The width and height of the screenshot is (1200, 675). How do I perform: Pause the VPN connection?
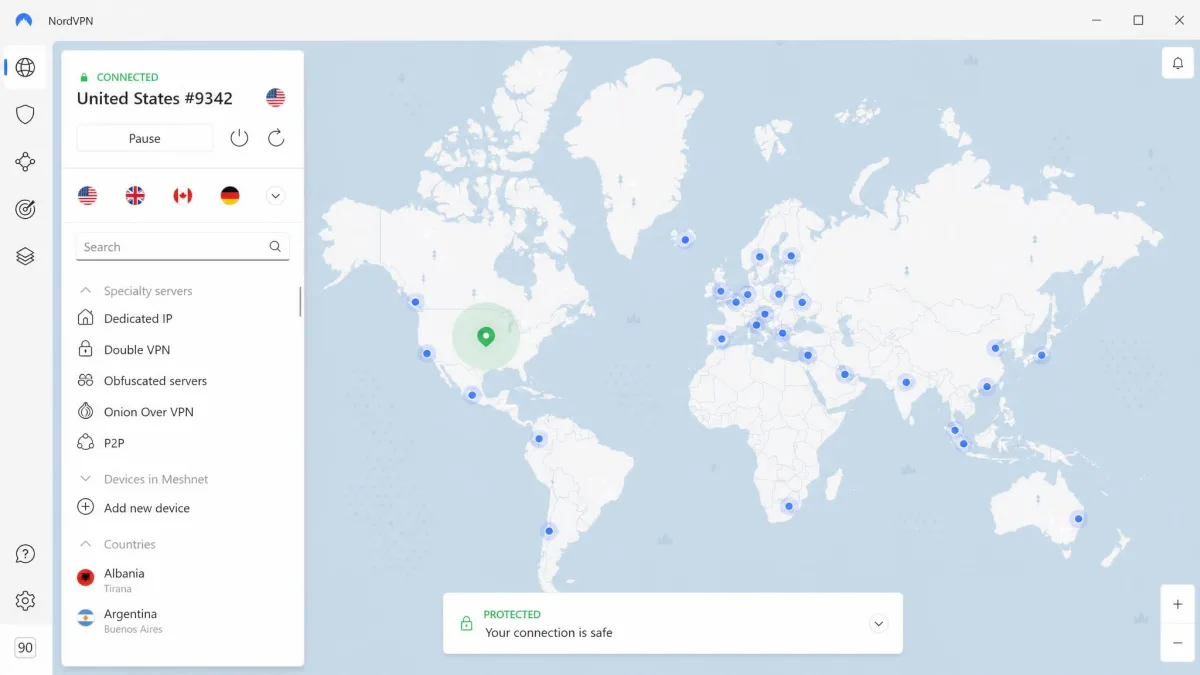tap(145, 138)
